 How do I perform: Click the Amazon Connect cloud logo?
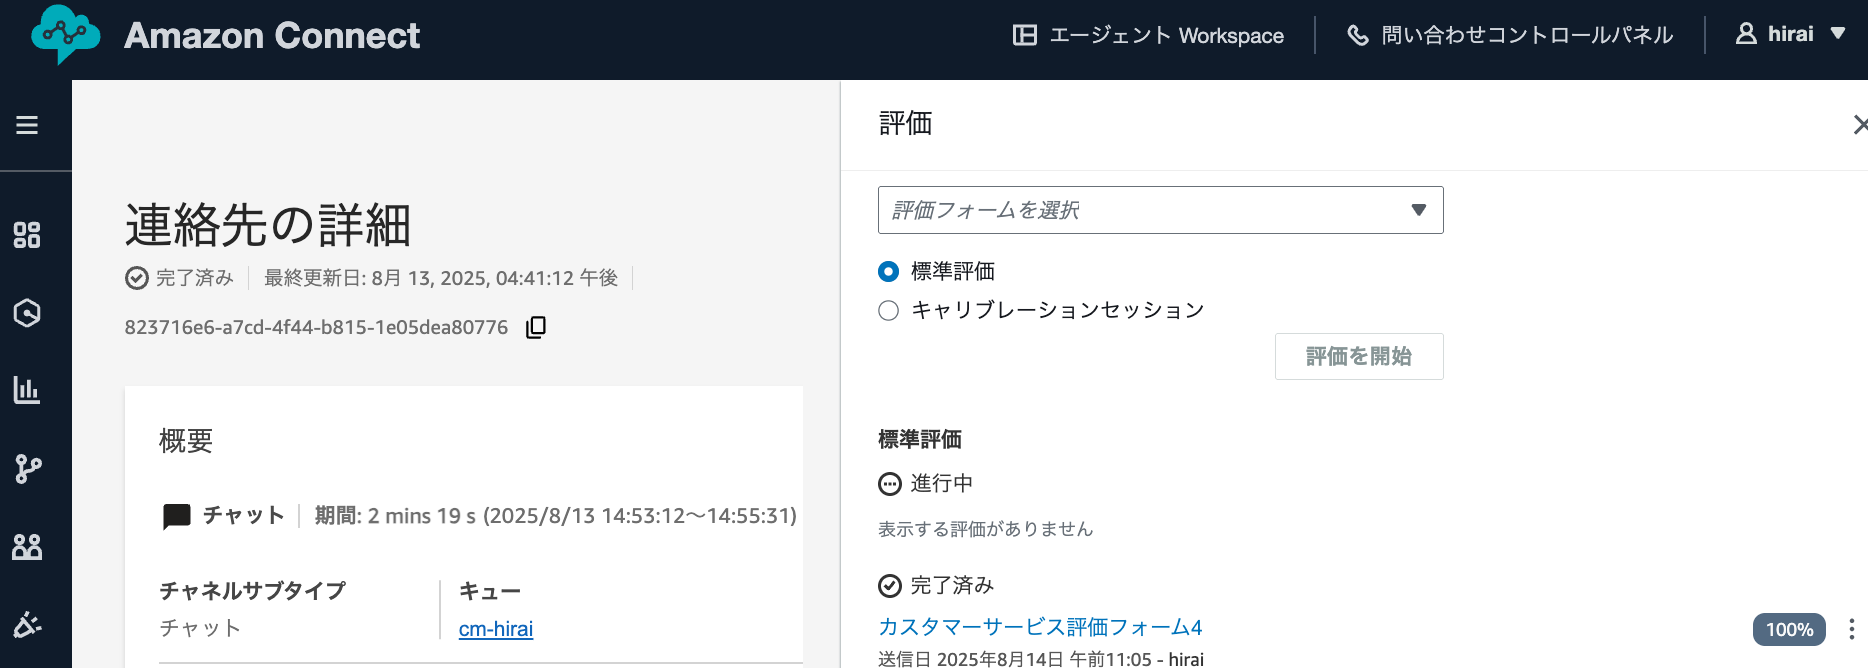click(65, 35)
